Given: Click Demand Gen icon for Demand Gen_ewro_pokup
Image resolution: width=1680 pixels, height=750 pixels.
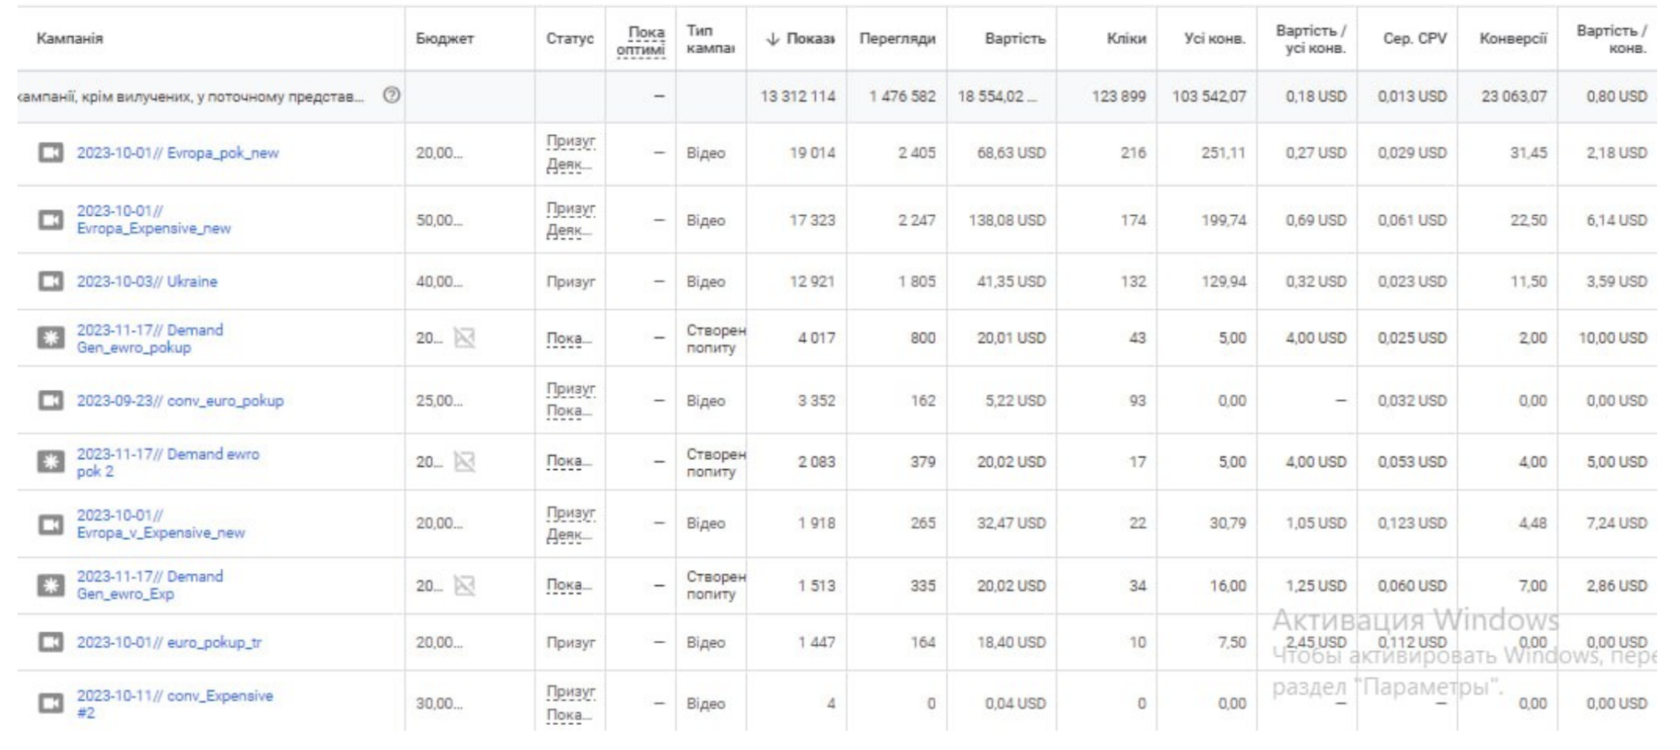Looking at the screenshot, I should coord(51,338).
